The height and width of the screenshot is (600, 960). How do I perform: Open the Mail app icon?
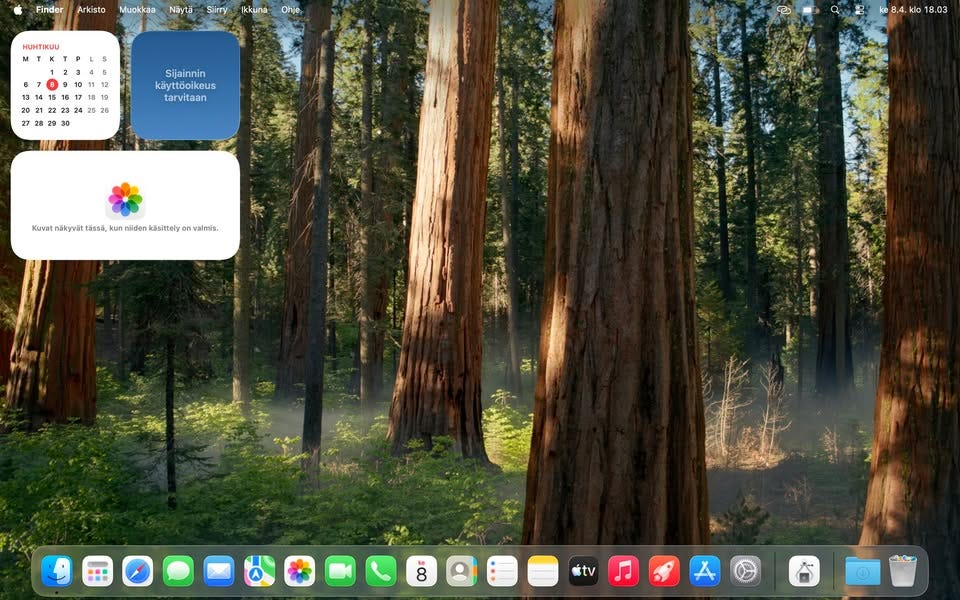coord(219,571)
